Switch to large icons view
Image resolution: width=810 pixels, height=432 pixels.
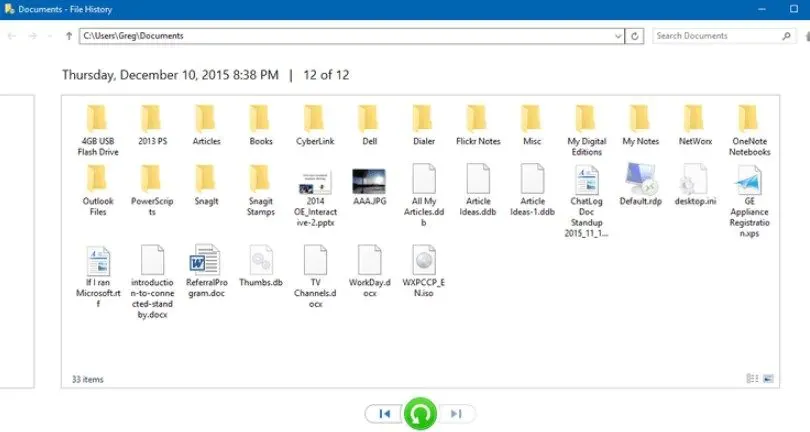(x=768, y=379)
